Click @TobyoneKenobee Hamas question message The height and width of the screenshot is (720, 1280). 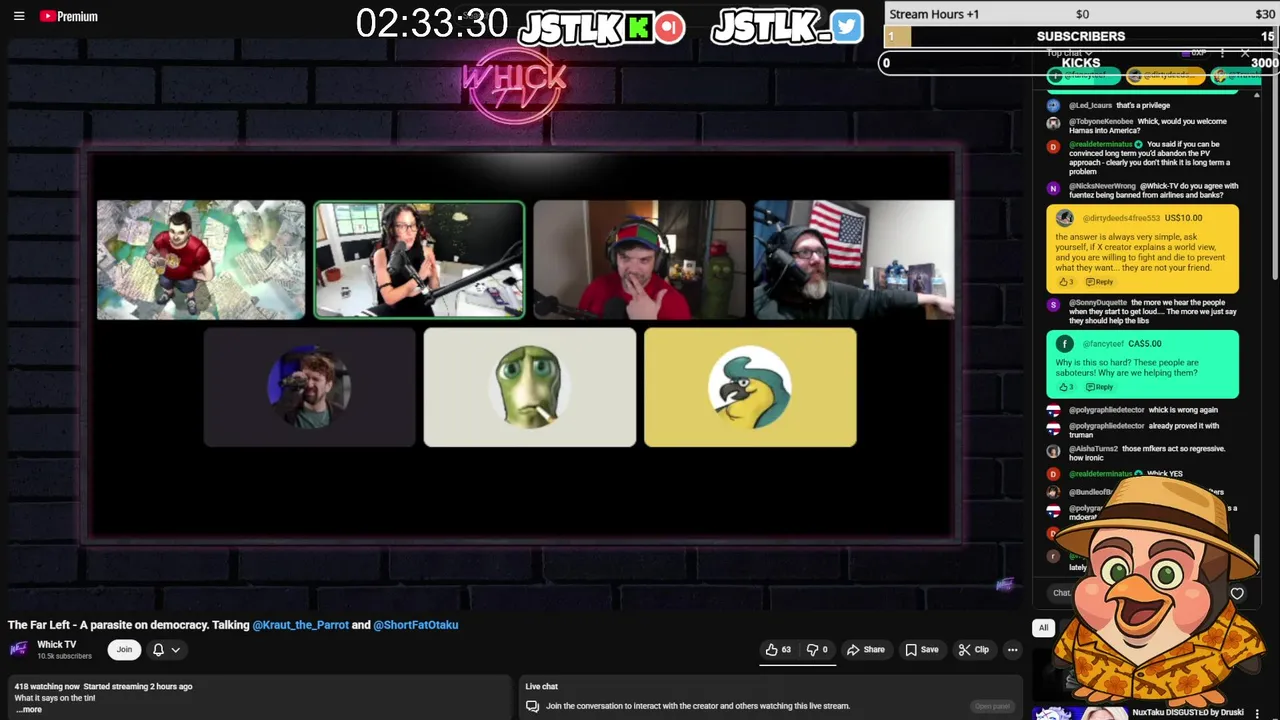point(1148,125)
